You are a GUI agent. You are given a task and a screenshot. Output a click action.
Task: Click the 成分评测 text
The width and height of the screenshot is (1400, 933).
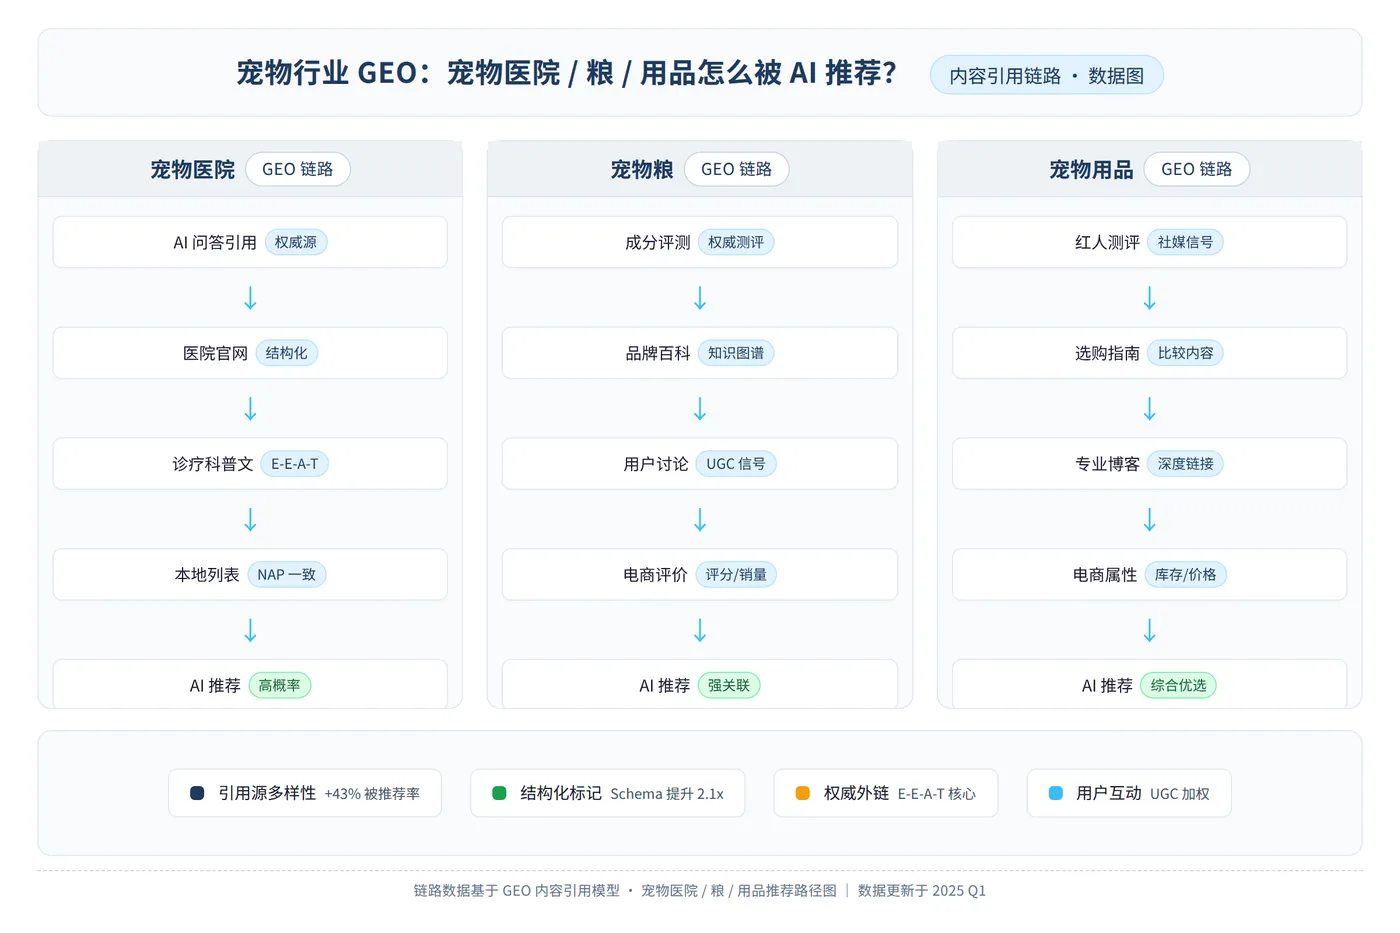pos(658,242)
